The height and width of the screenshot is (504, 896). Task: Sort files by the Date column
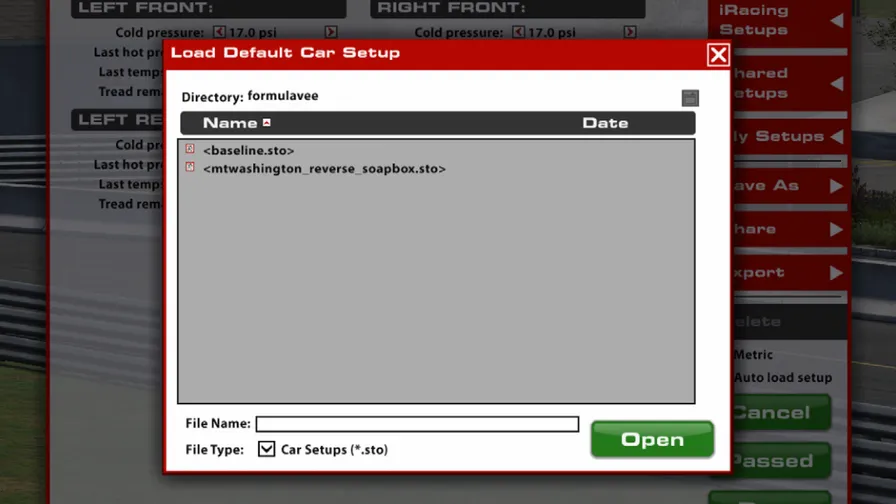605,123
